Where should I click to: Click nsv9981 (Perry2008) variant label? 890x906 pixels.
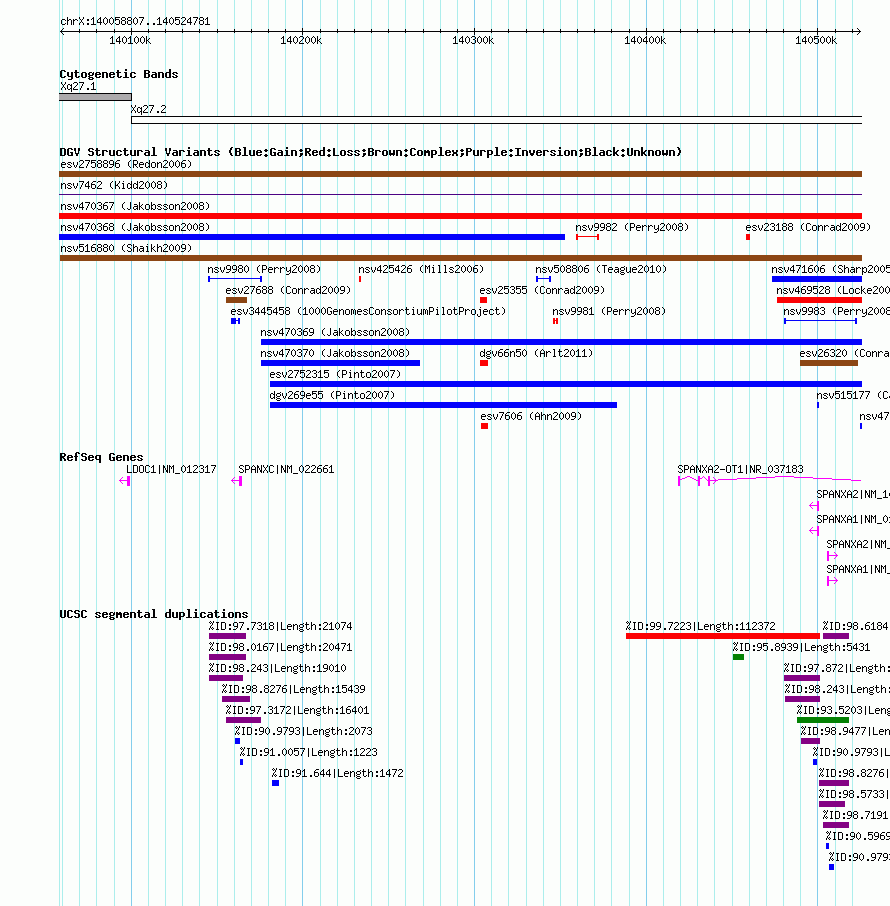(x=609, y=311)
